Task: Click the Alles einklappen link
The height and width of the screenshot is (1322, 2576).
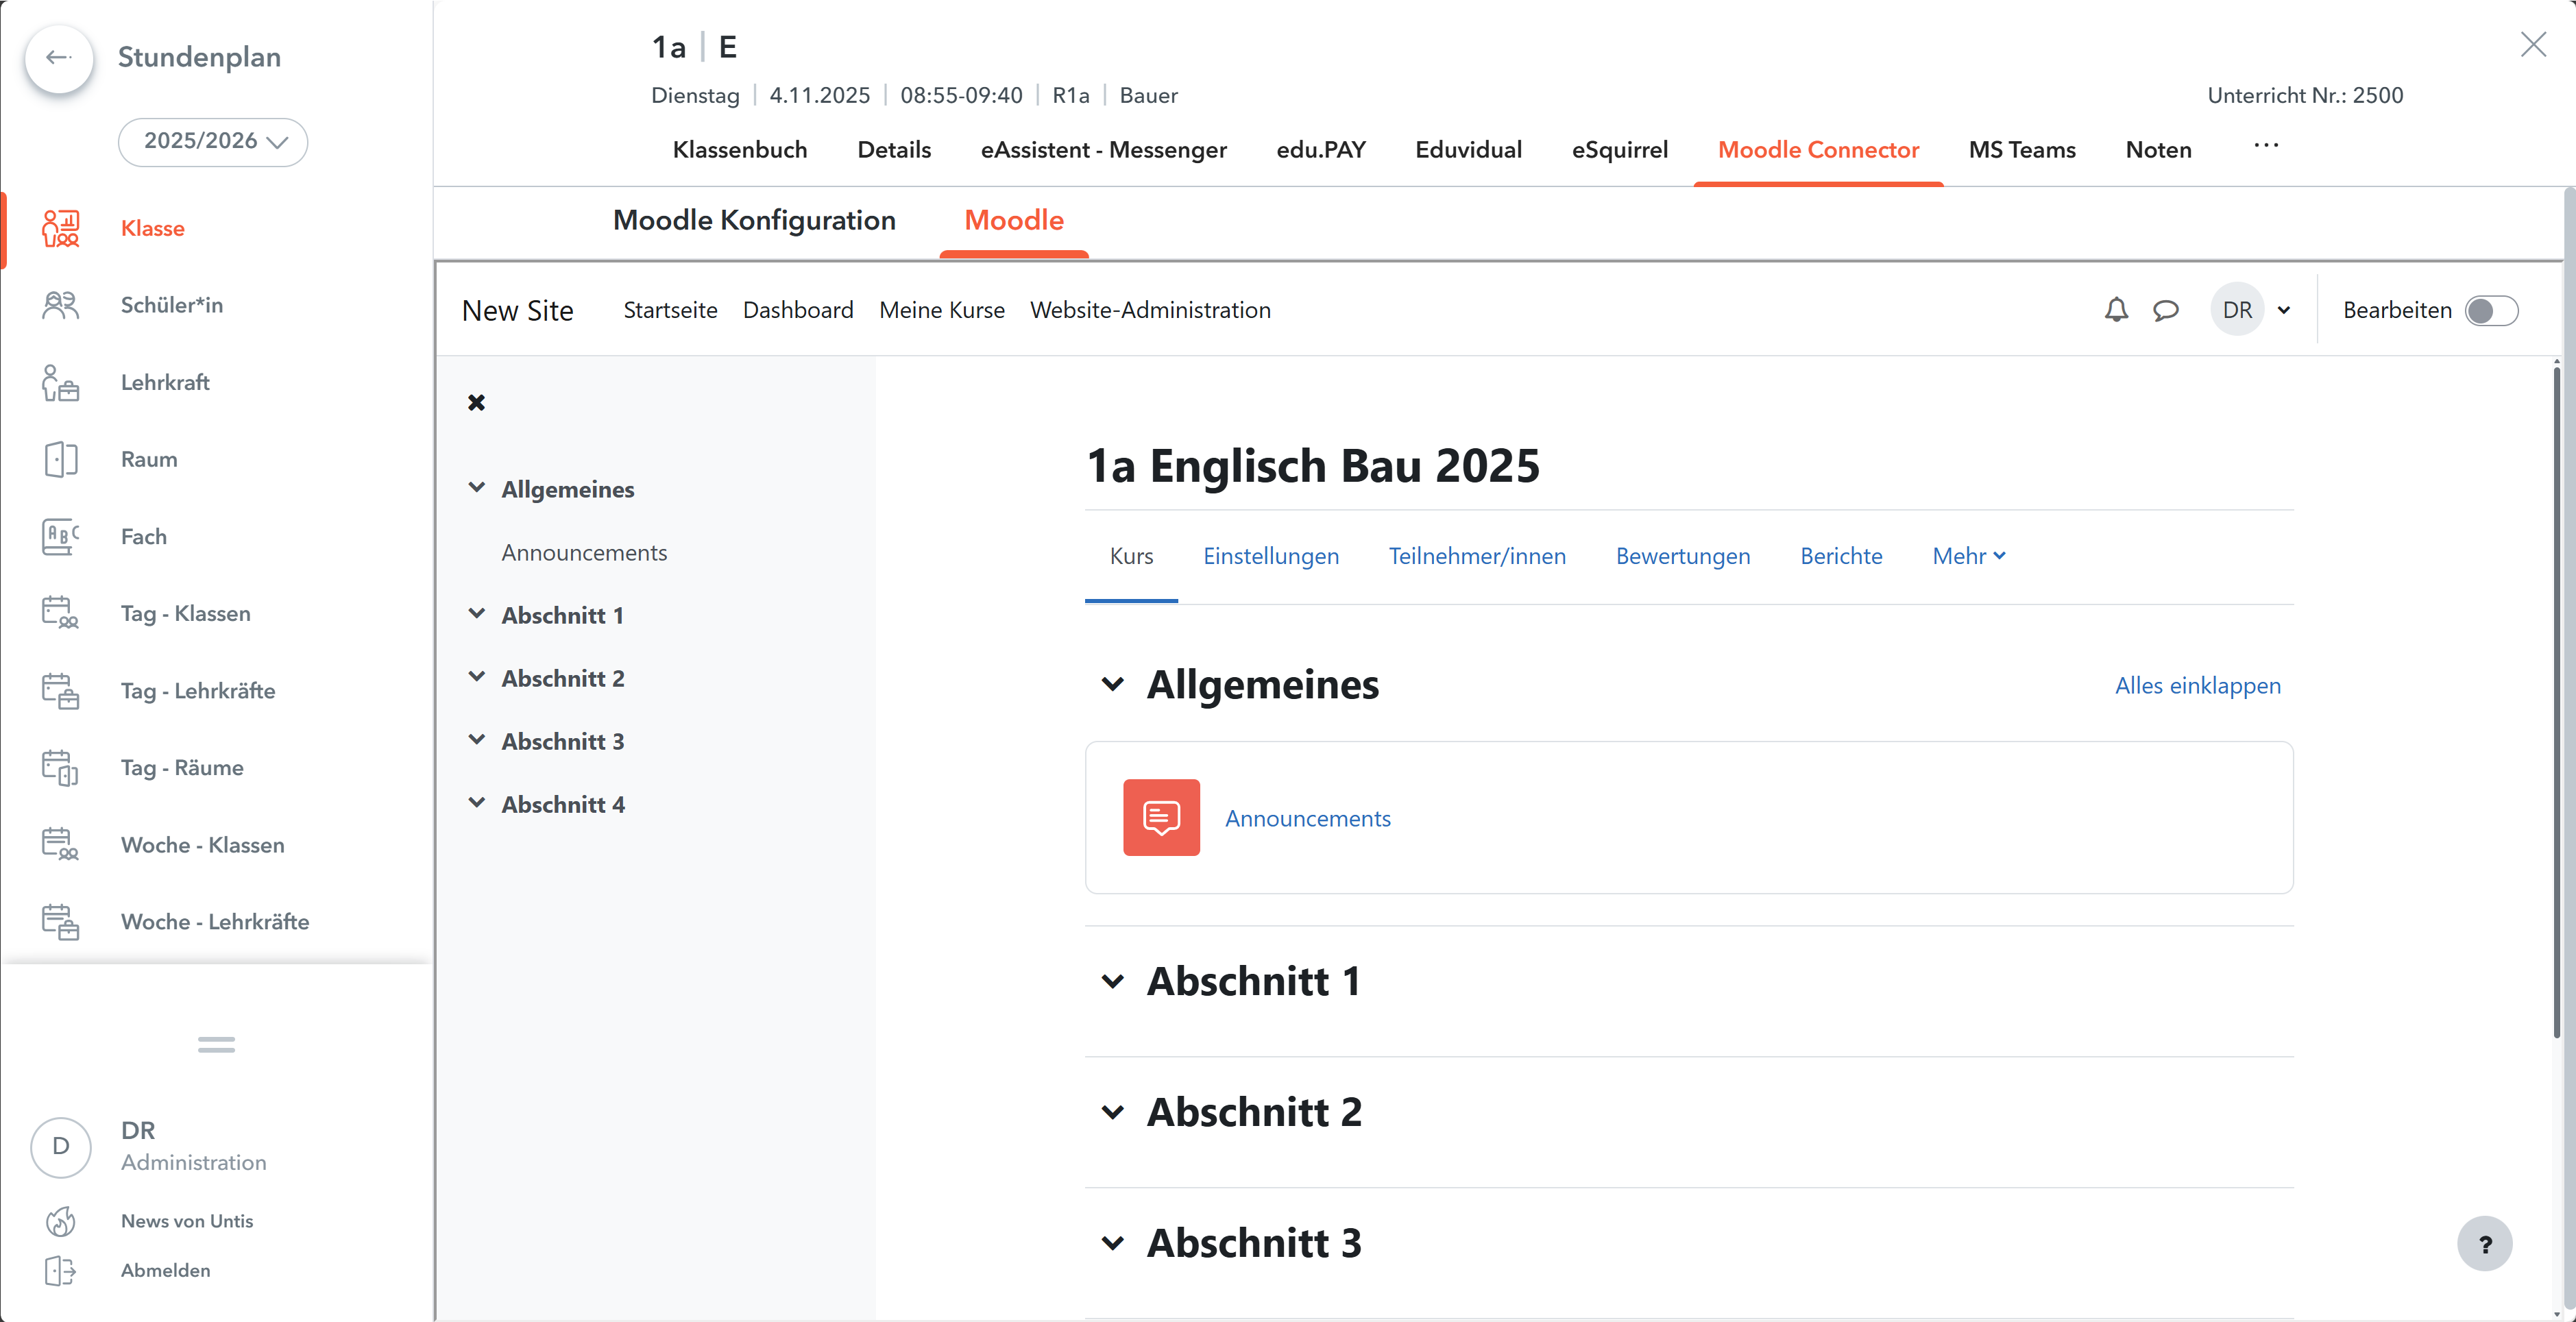Action: click(x=2197, y=686)
